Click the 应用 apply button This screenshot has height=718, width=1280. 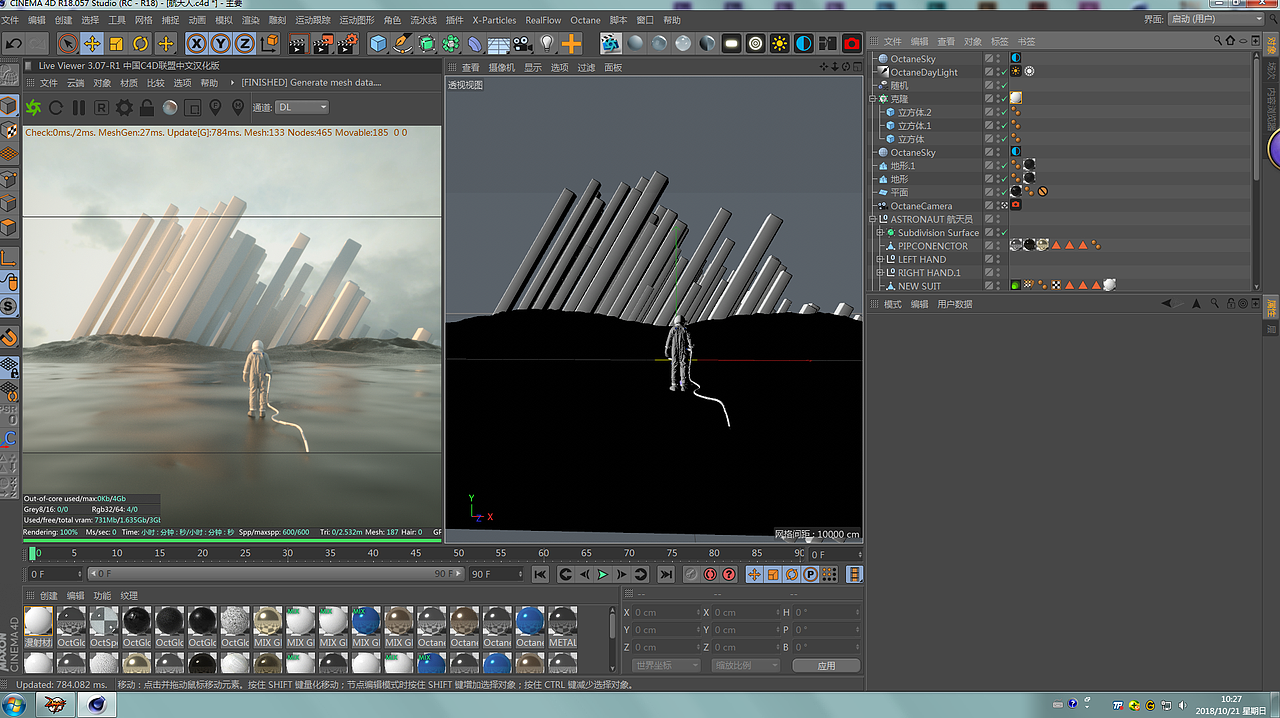tap(826, 665)
